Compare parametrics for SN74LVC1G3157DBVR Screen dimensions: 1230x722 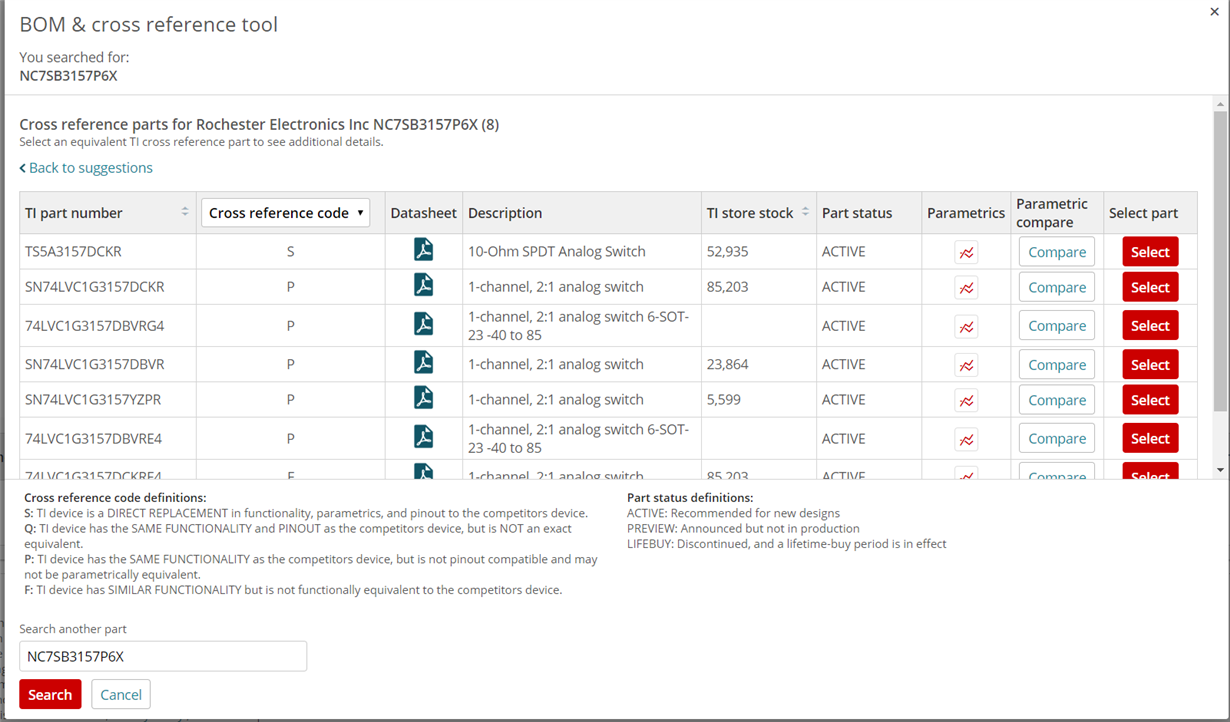pos(1057,365)
